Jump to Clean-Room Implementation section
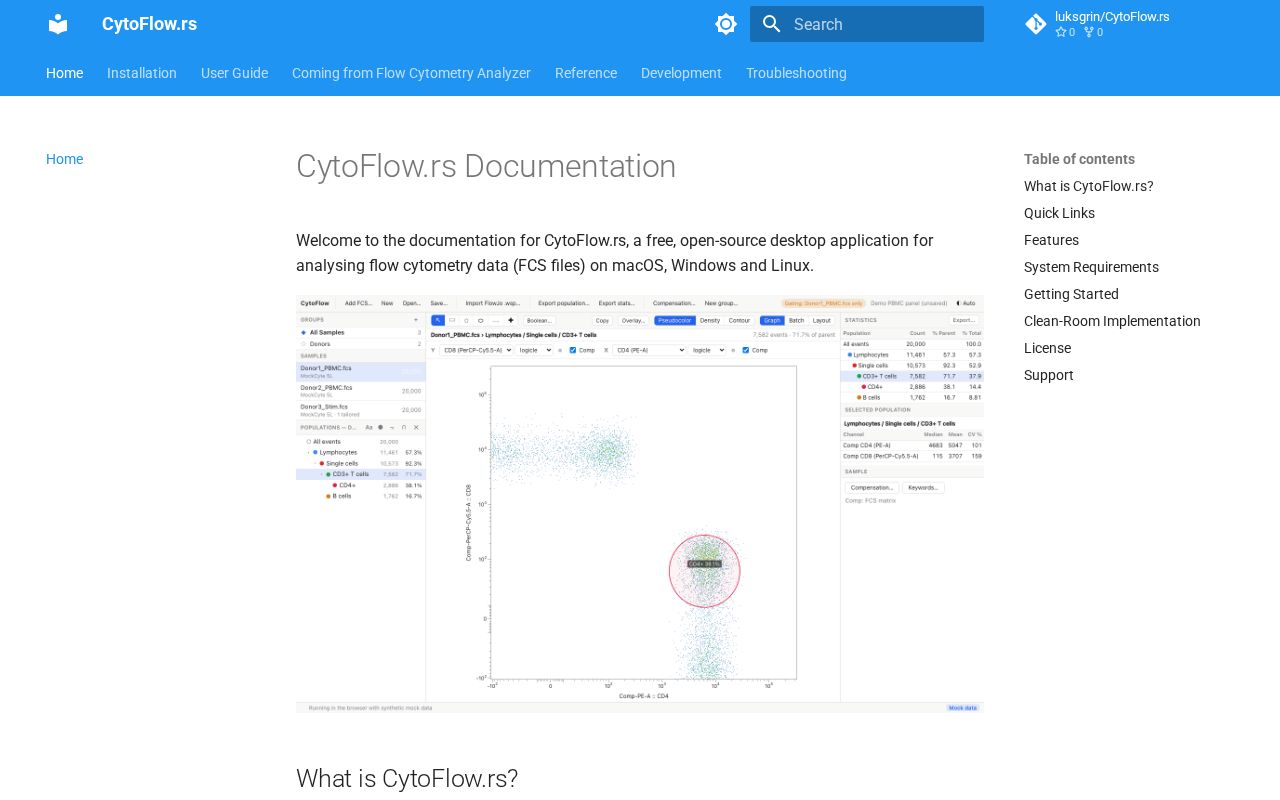Image resolution: width=1280 pixels, height=800 pixels. coord(1112,321)
